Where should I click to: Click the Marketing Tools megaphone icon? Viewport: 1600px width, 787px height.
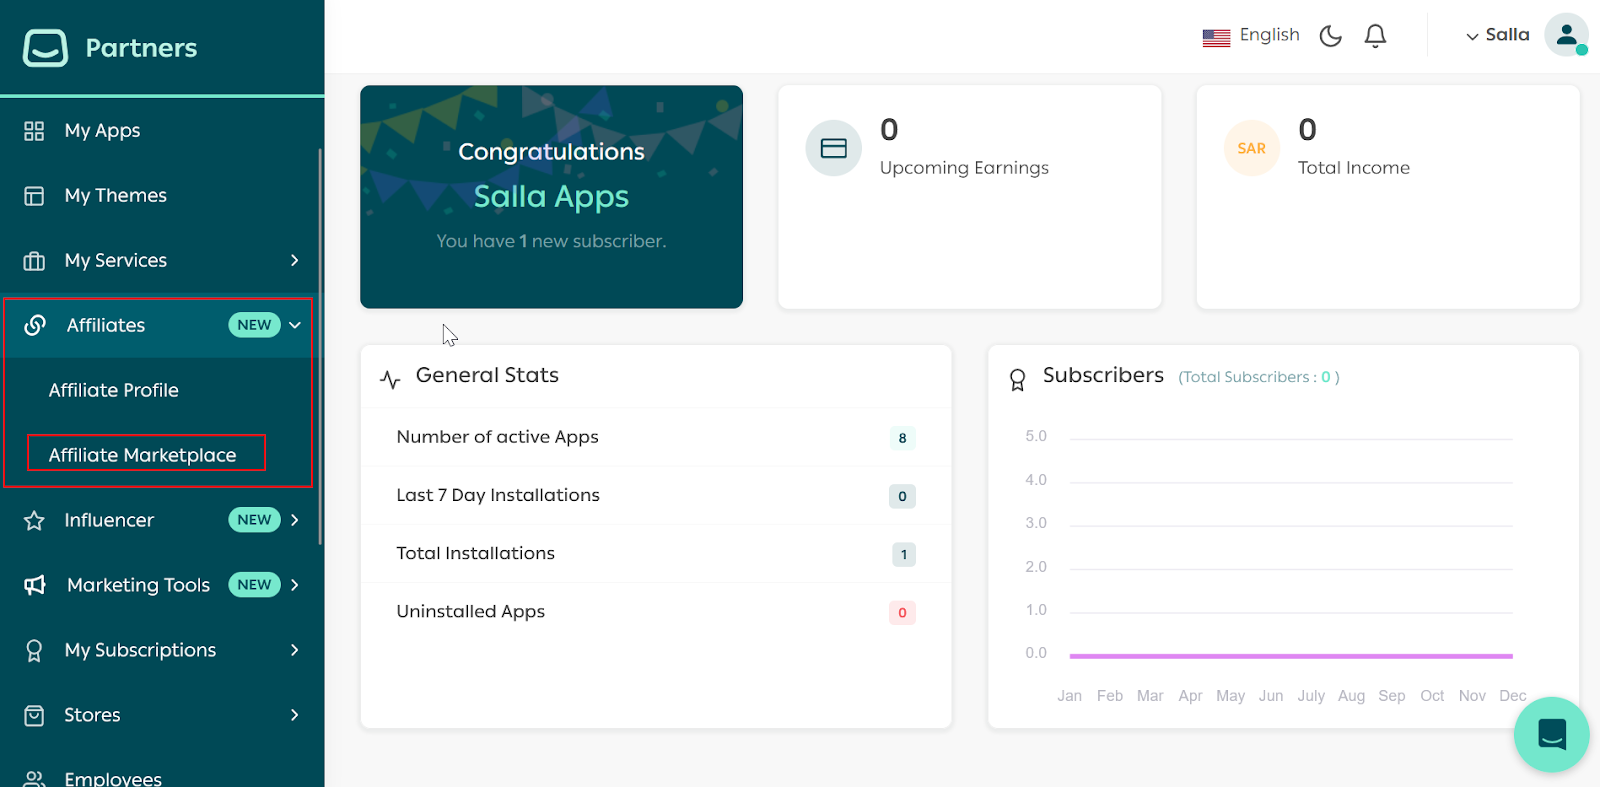coord(35,585)
